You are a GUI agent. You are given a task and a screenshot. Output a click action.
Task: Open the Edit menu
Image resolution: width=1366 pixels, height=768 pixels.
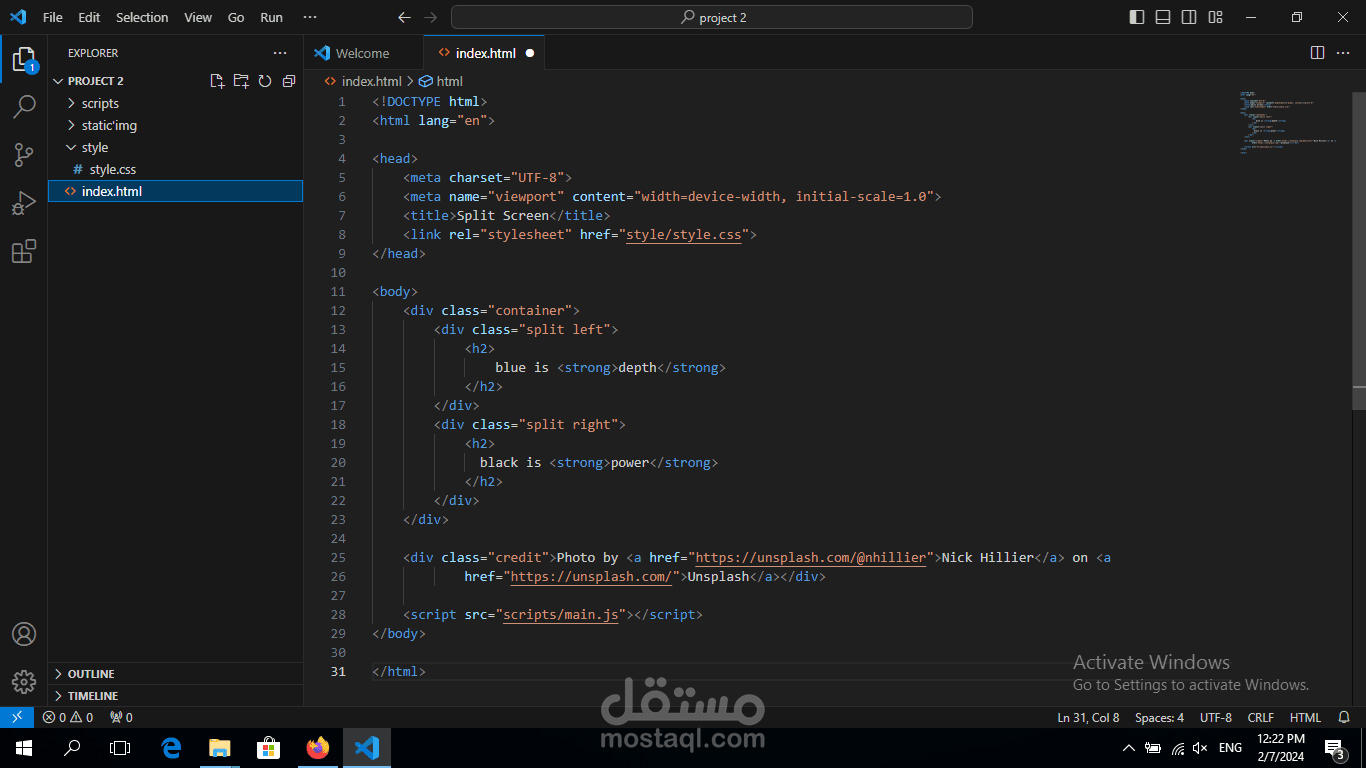(x=89, y=17)
